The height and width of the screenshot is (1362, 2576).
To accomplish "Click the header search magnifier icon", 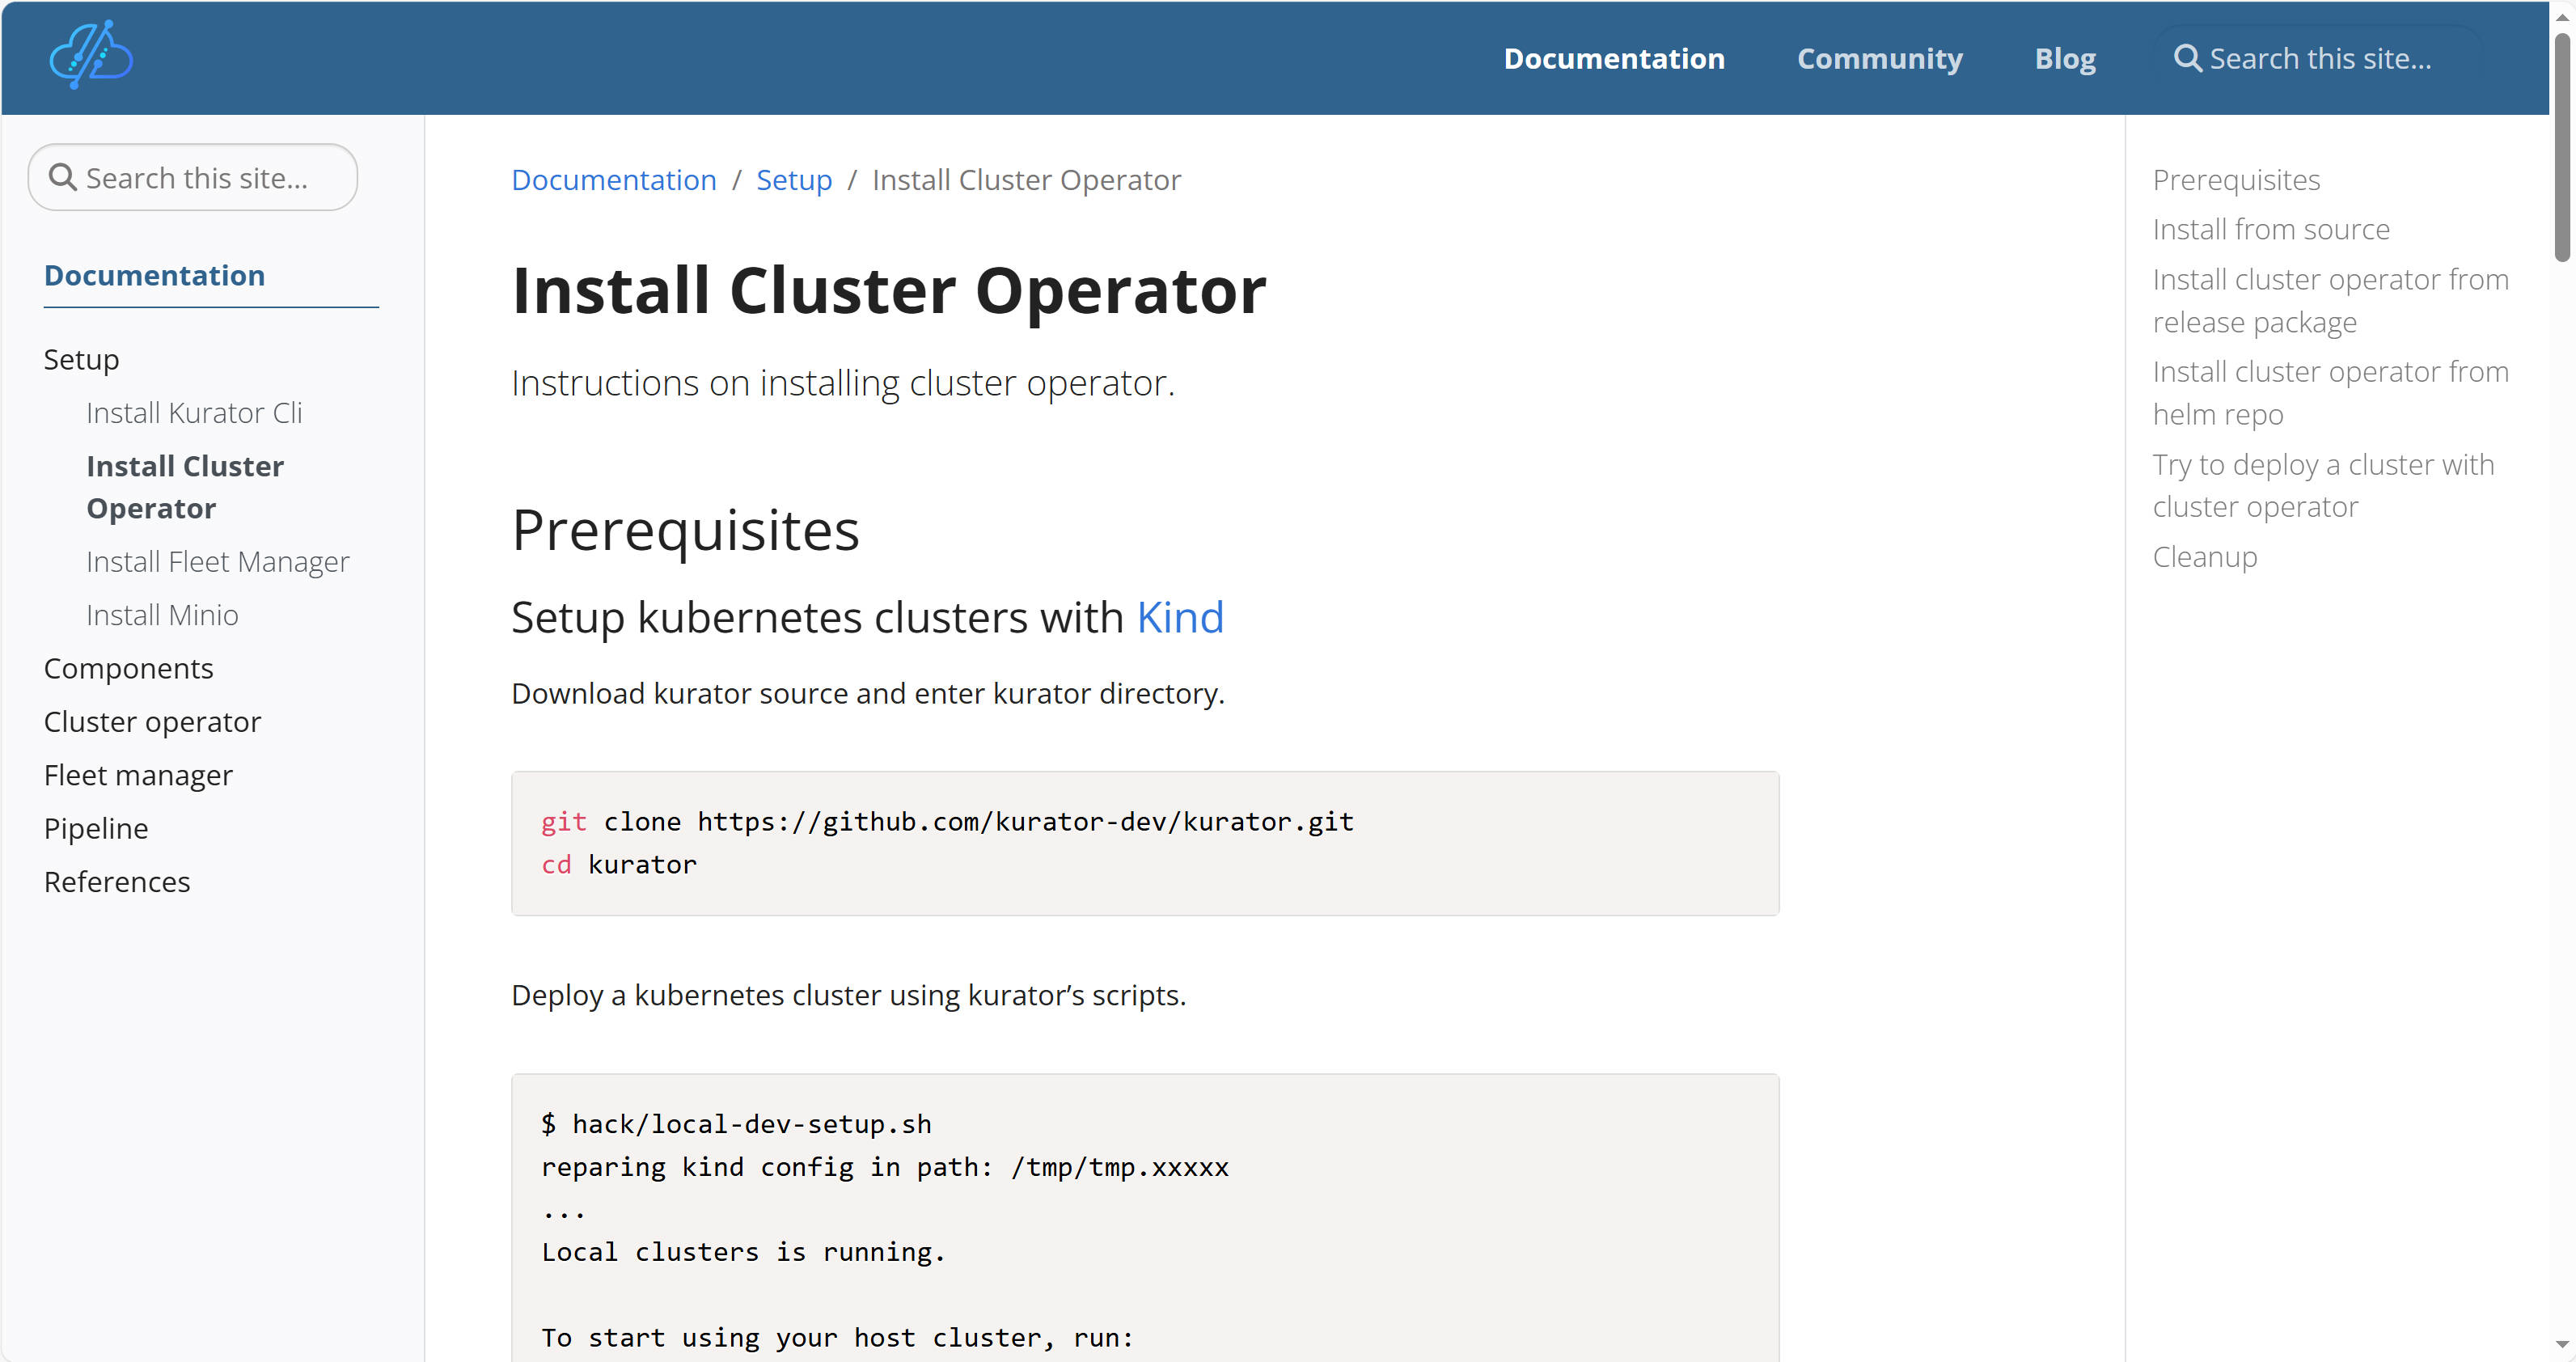I will pos(2187,58).
